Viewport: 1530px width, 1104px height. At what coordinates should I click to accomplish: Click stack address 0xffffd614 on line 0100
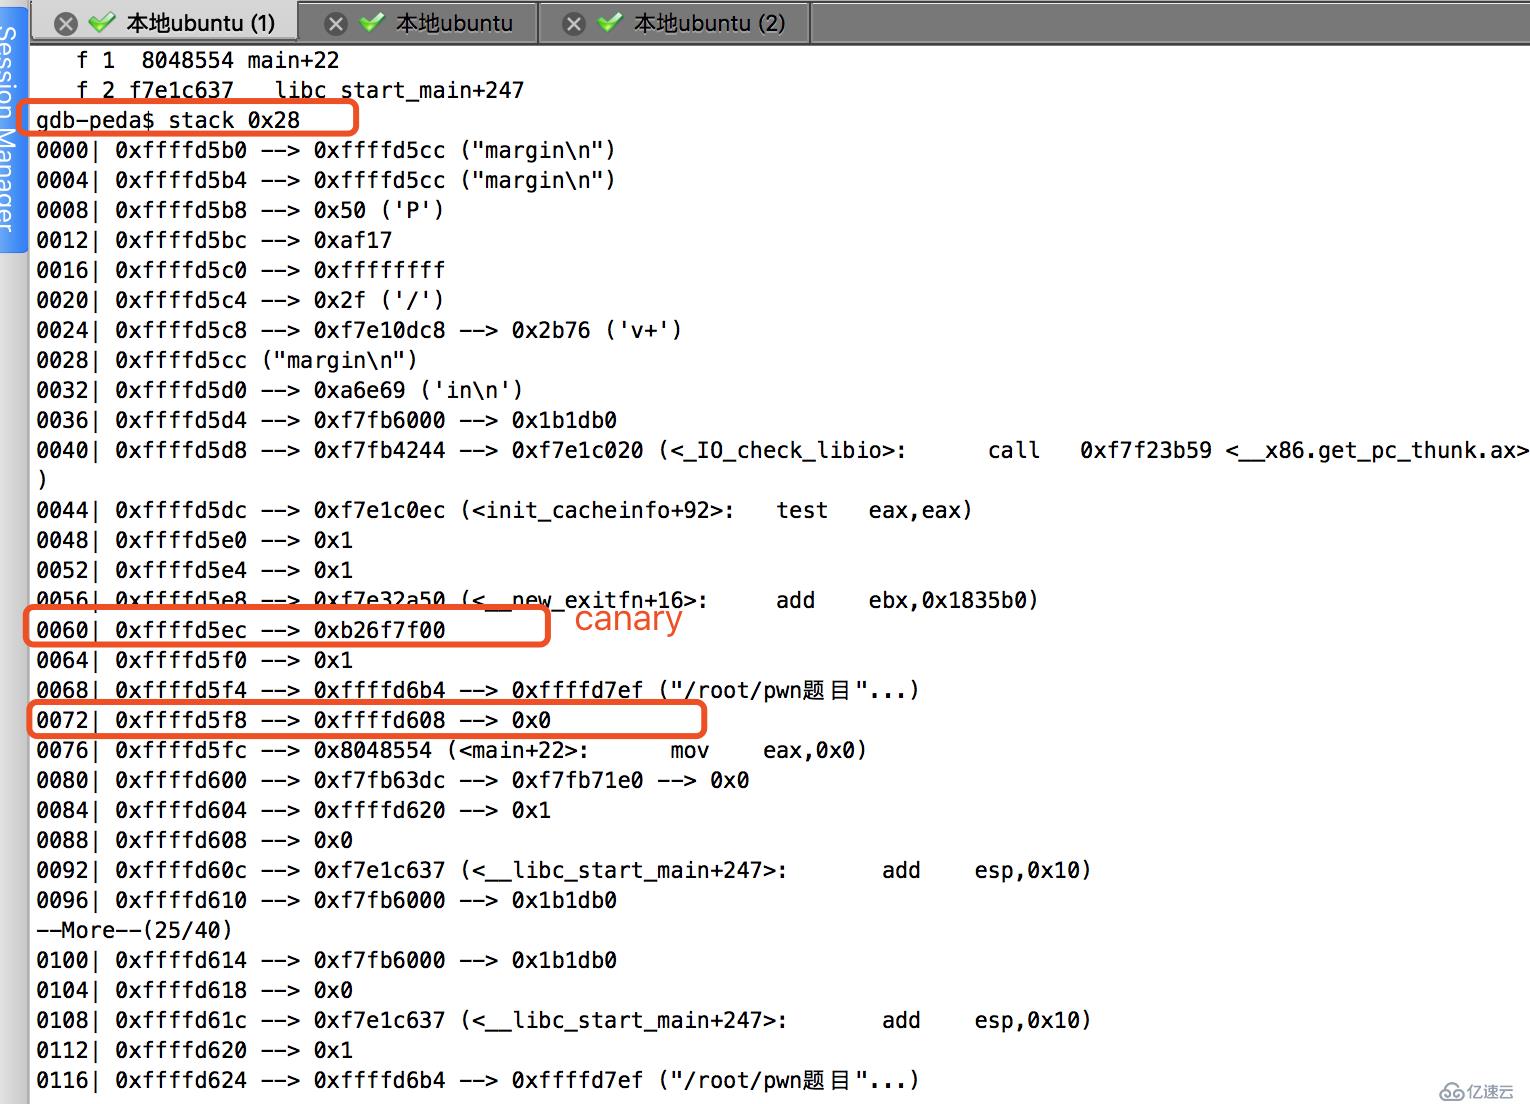[181, 960]
